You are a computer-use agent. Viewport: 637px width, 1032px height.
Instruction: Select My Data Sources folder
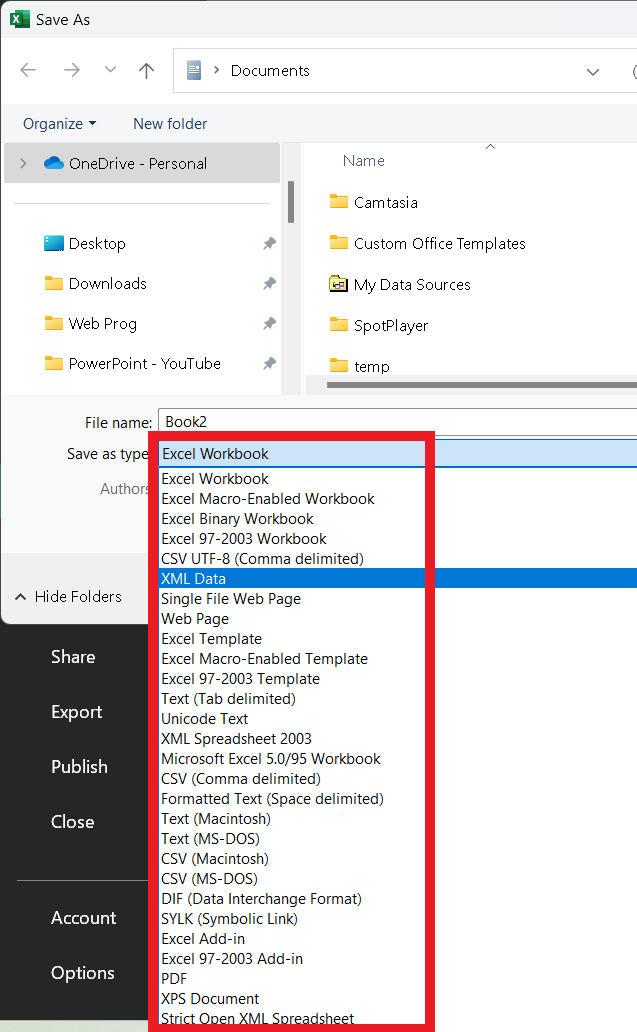[x=412, y=284]
